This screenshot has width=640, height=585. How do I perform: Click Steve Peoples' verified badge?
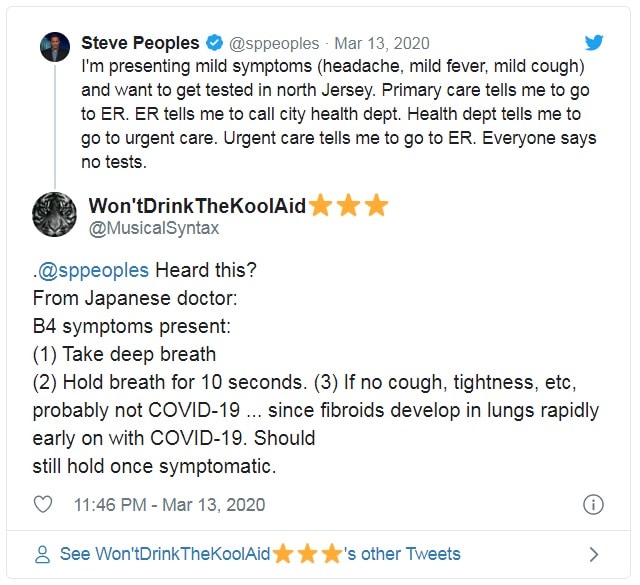[x=214, y=43]
